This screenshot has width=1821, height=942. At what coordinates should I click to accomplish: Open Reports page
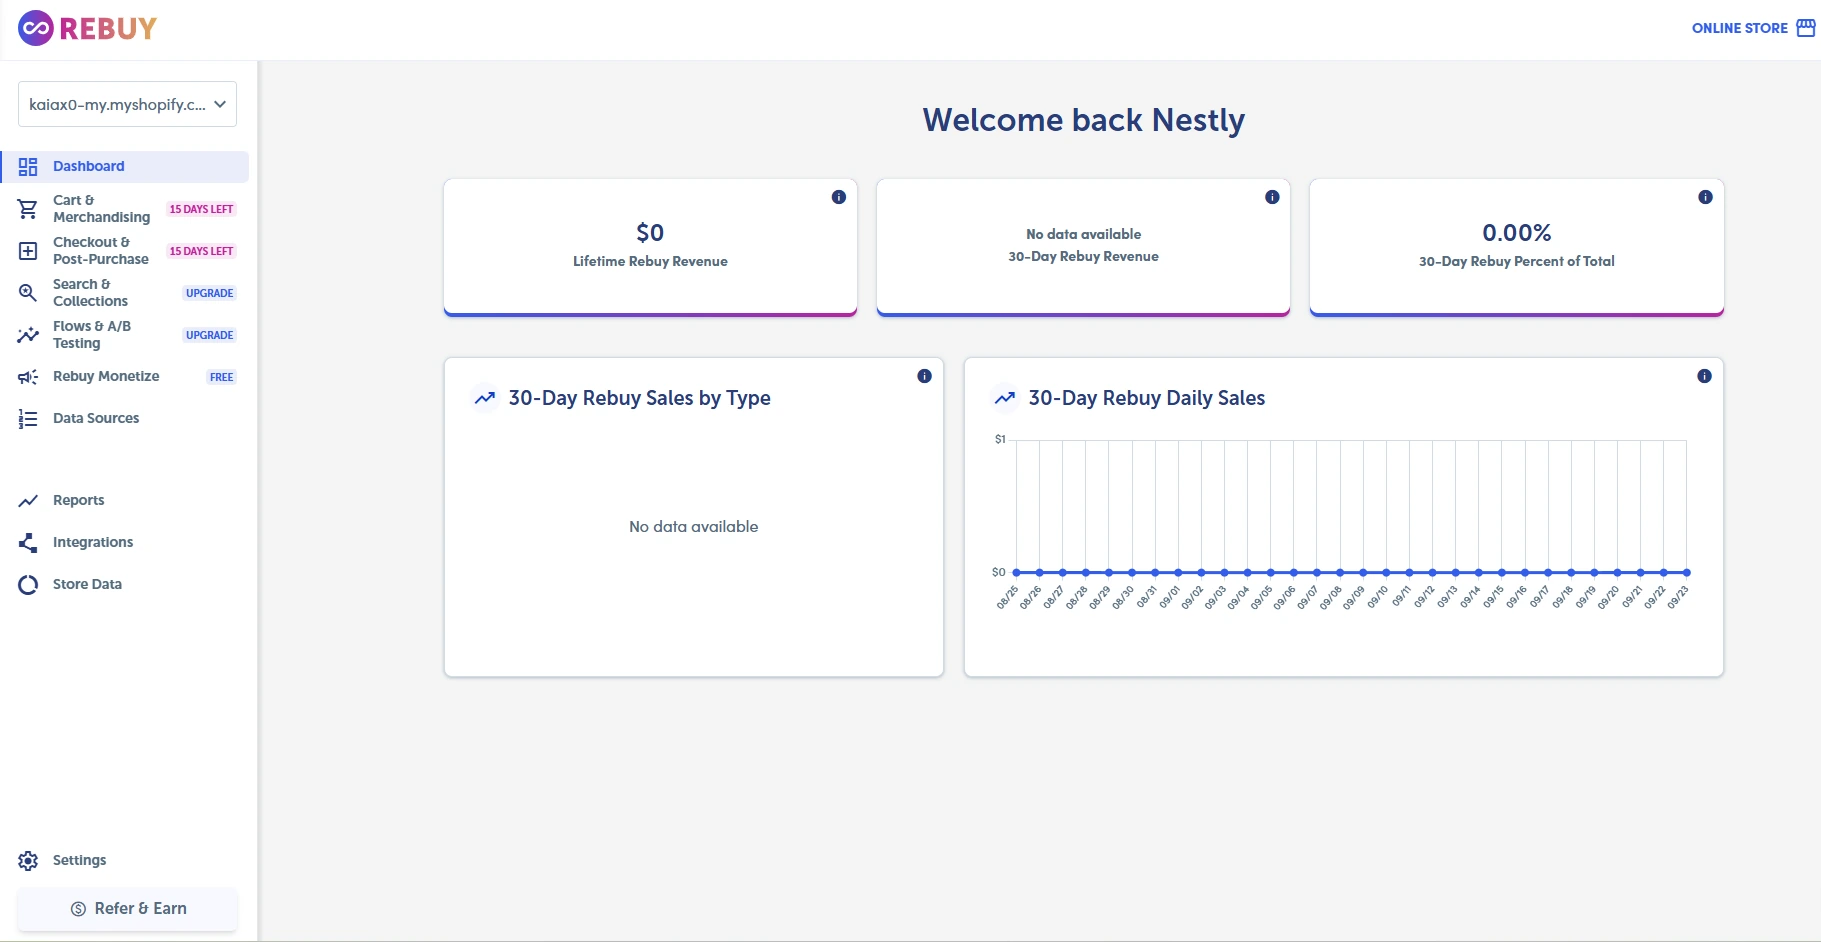coord(125,501)
